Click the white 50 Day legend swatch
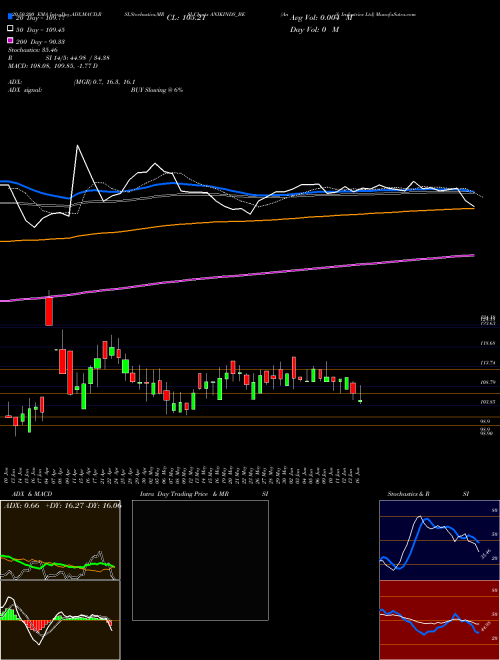Viewport: 500px width, 660px height. tap(10, 29)
